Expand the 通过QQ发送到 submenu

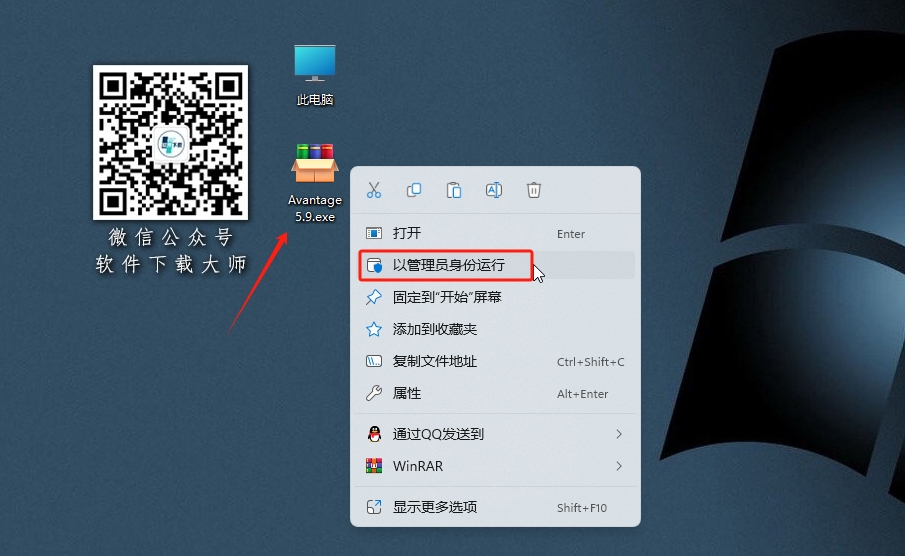(x=495, y=434)
